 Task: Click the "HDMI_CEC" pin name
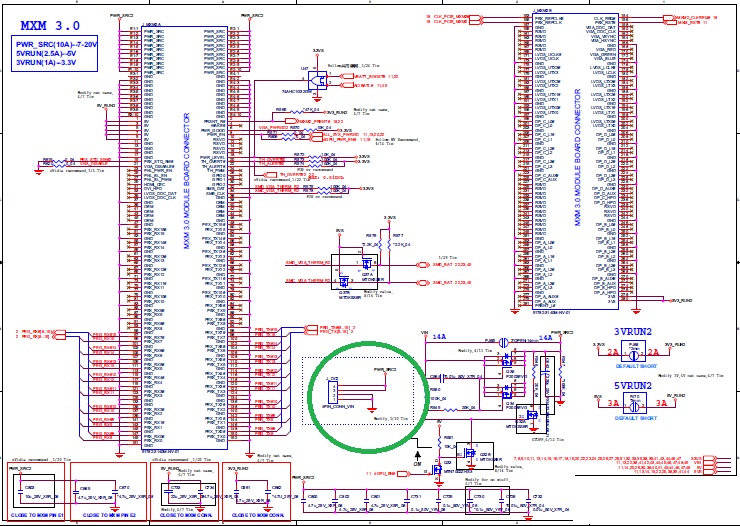point(154,184)
